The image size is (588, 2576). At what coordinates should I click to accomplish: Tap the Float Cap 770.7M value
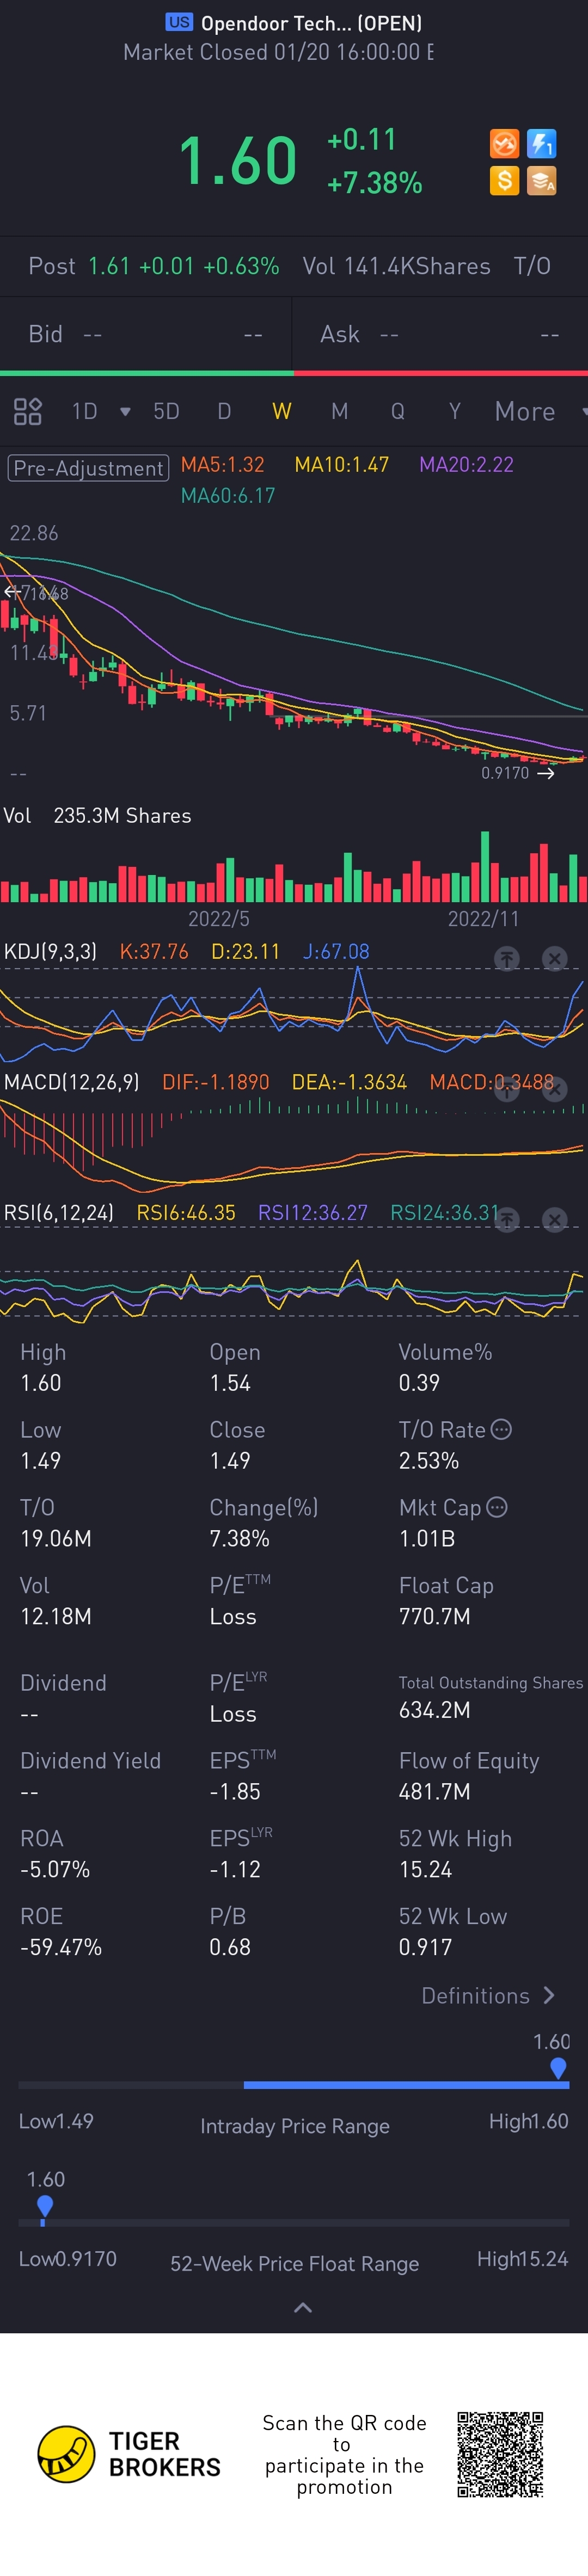(x=434, y=1616)
